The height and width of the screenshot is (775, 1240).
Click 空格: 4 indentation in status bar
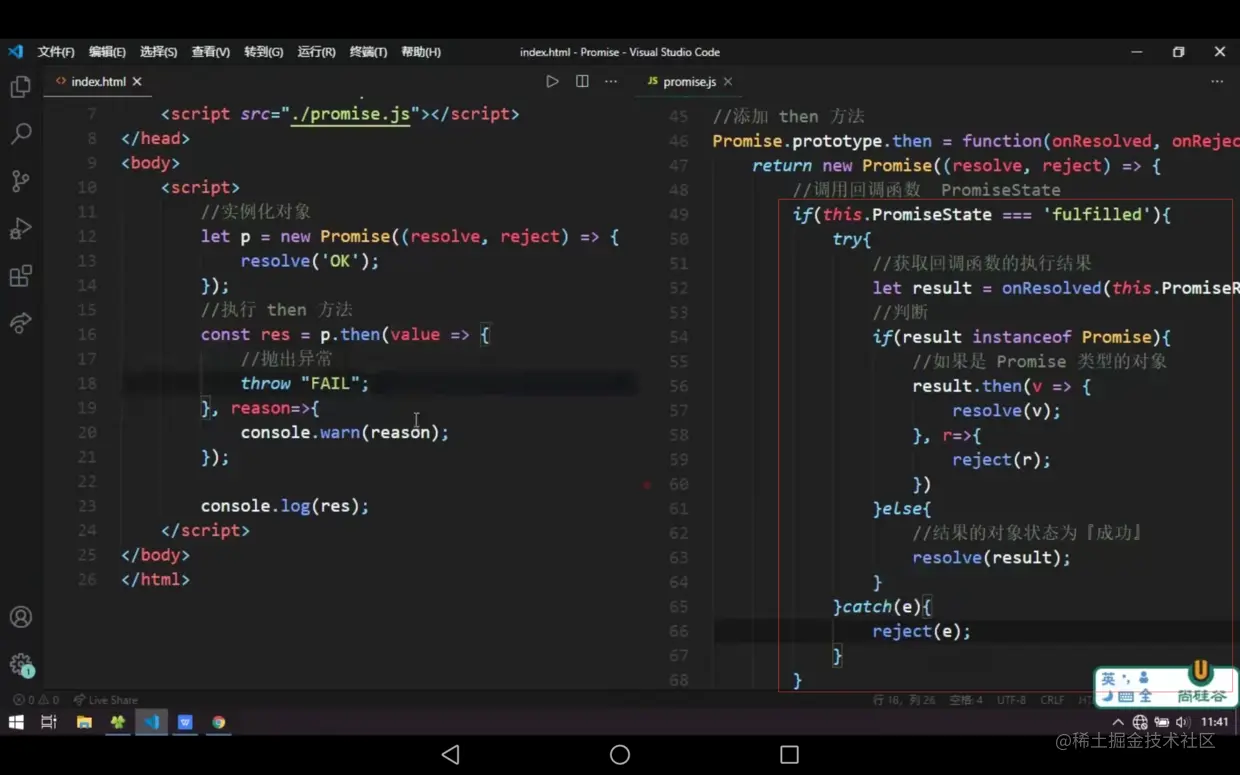click(x=966, y=700)
